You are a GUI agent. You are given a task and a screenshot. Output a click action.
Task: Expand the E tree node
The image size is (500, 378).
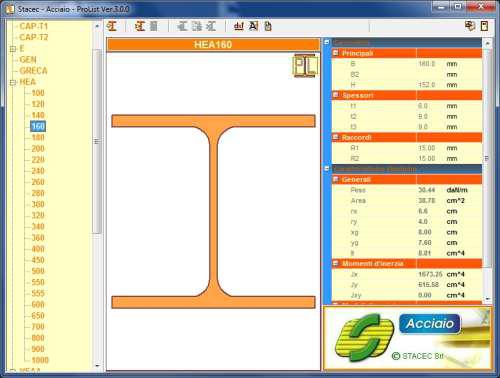pyautogui.click(x=13, y=49)
